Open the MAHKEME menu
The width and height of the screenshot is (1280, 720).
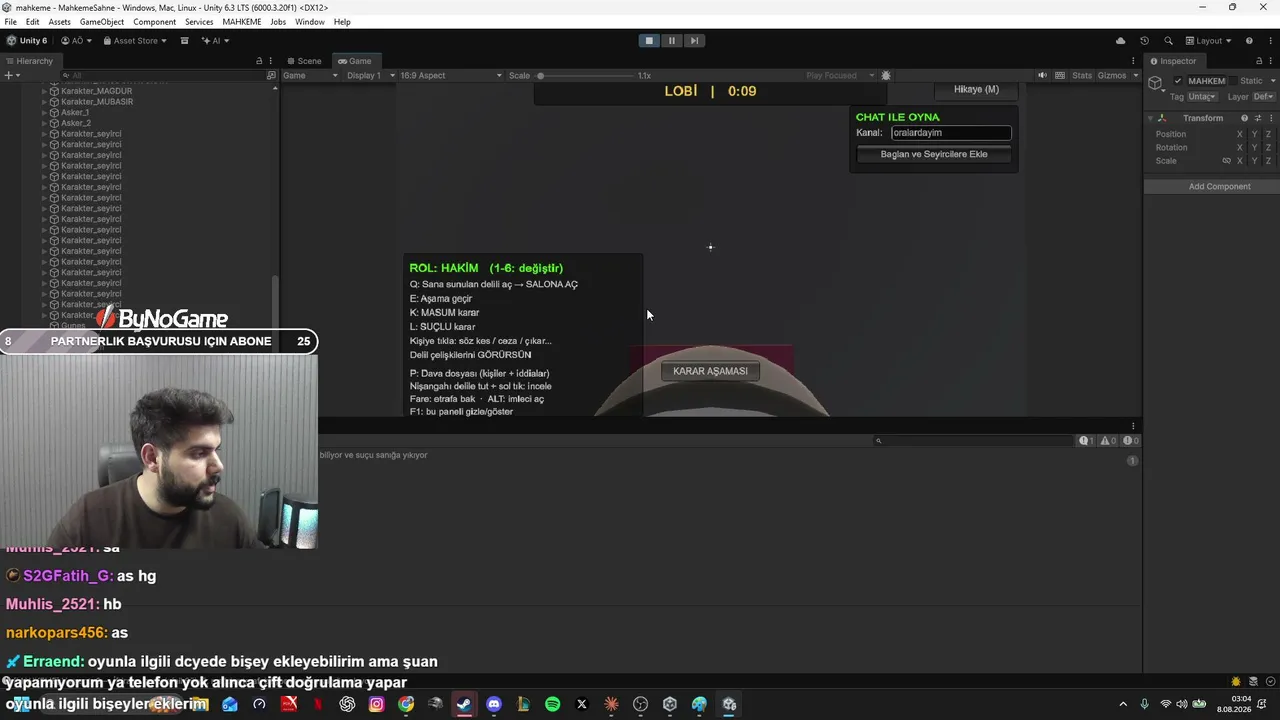pos(242,22)
